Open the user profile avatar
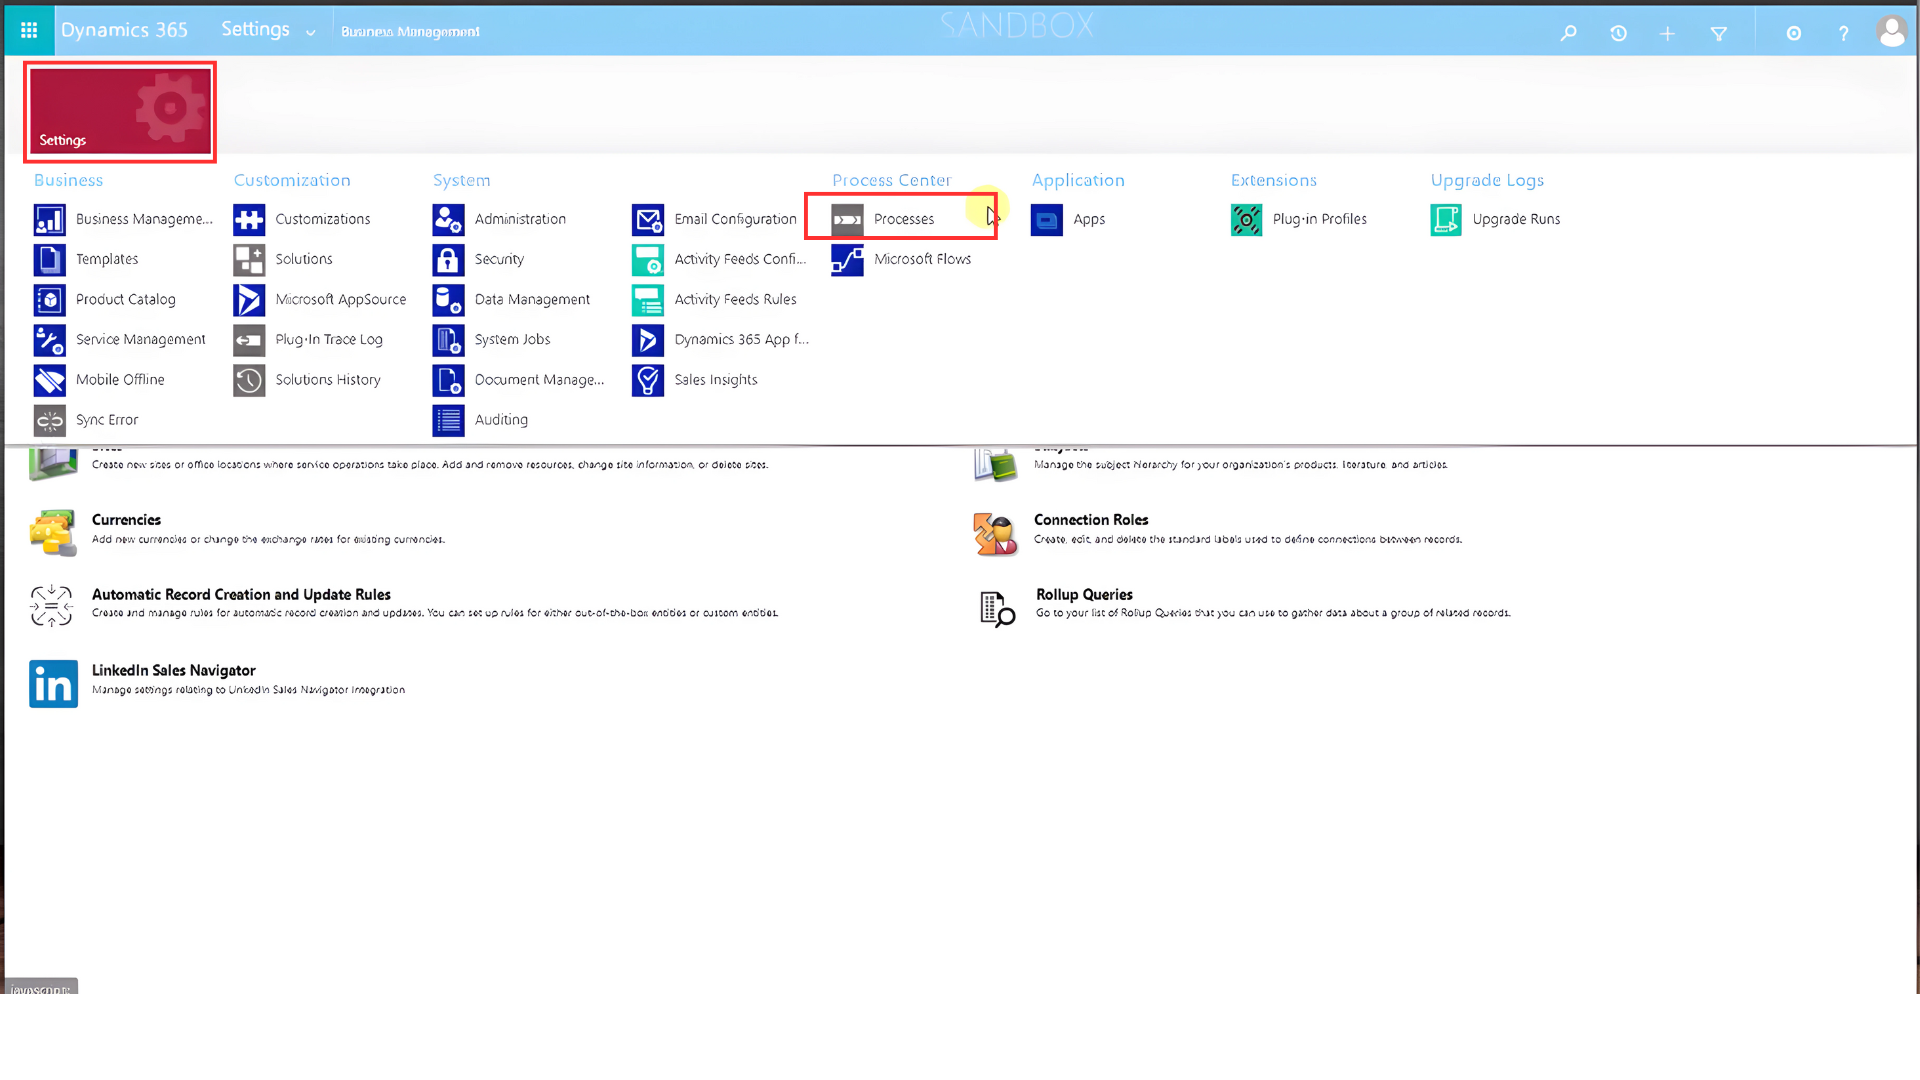Image resolution: width=1920 pixels, height=1080 pixels. tap(1891, 32)
